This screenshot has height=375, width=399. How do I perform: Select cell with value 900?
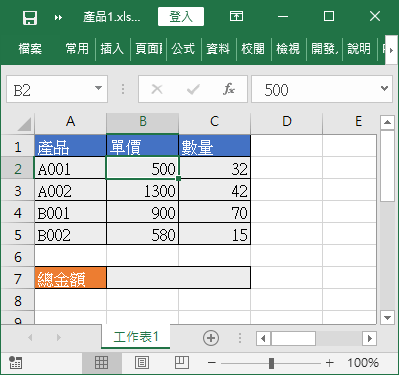(x=142, y=212)
